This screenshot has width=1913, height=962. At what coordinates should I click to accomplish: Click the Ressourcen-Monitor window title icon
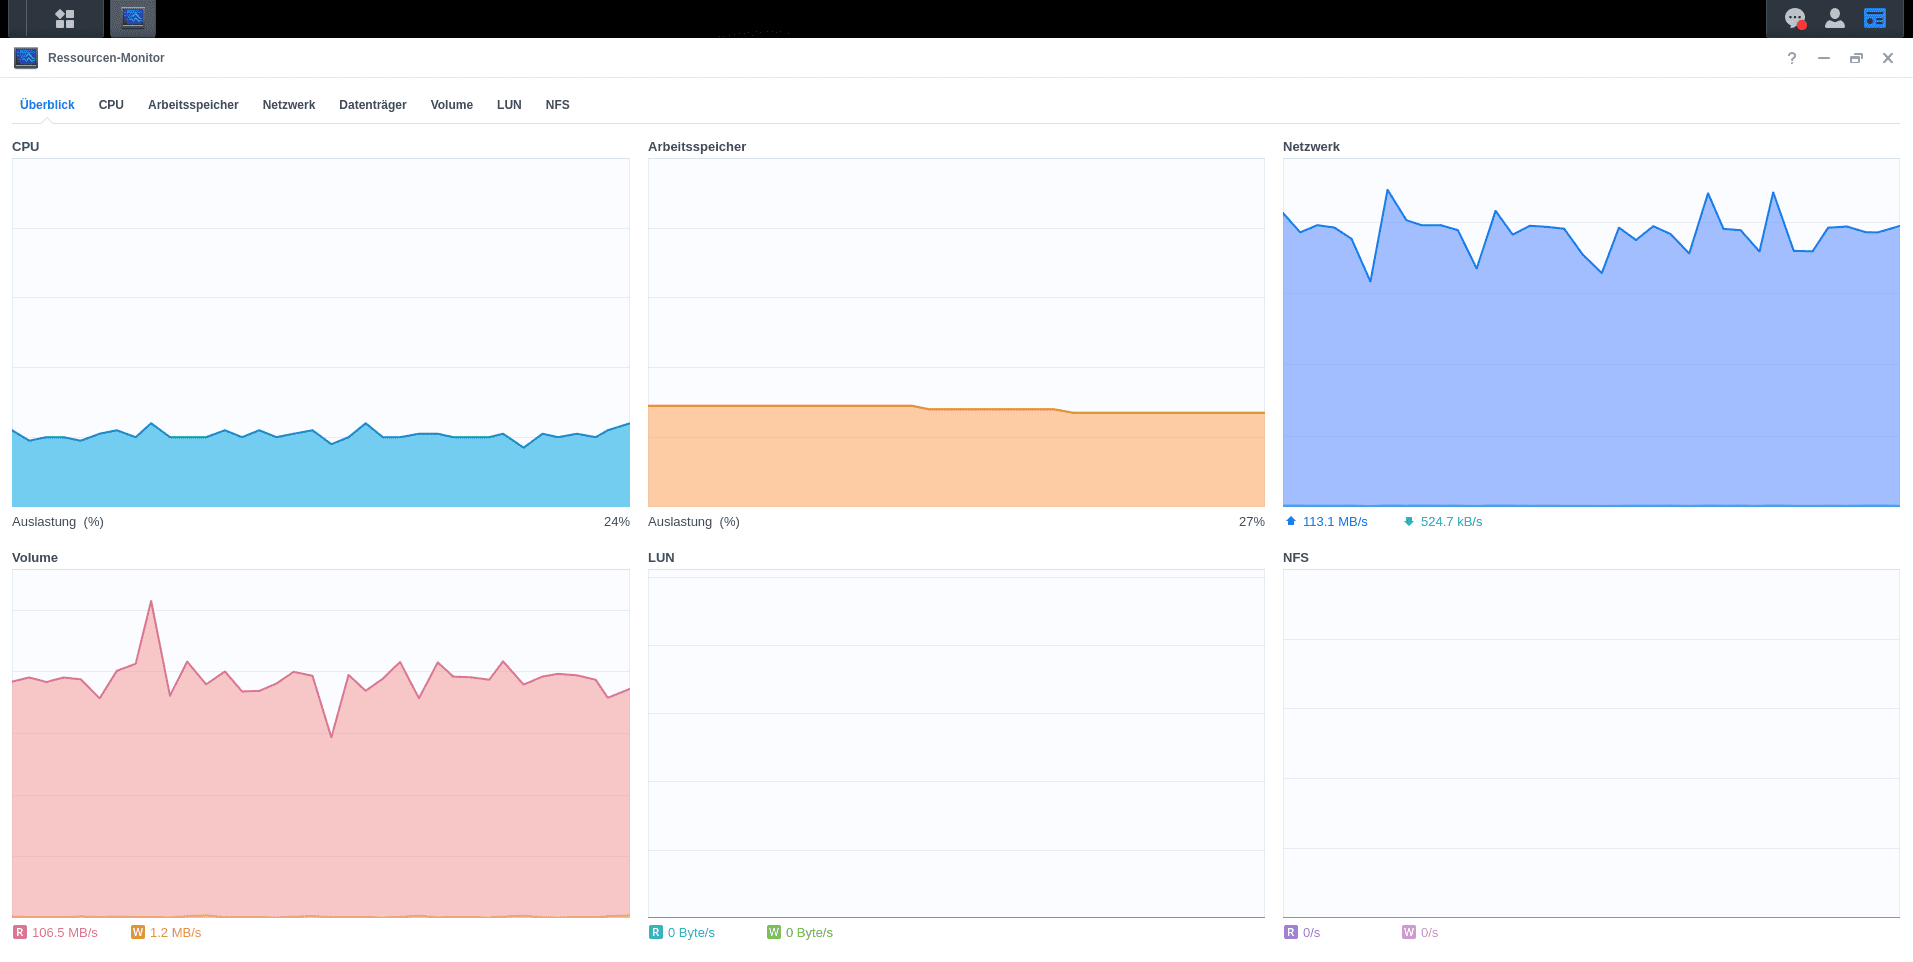pos(26,58)
